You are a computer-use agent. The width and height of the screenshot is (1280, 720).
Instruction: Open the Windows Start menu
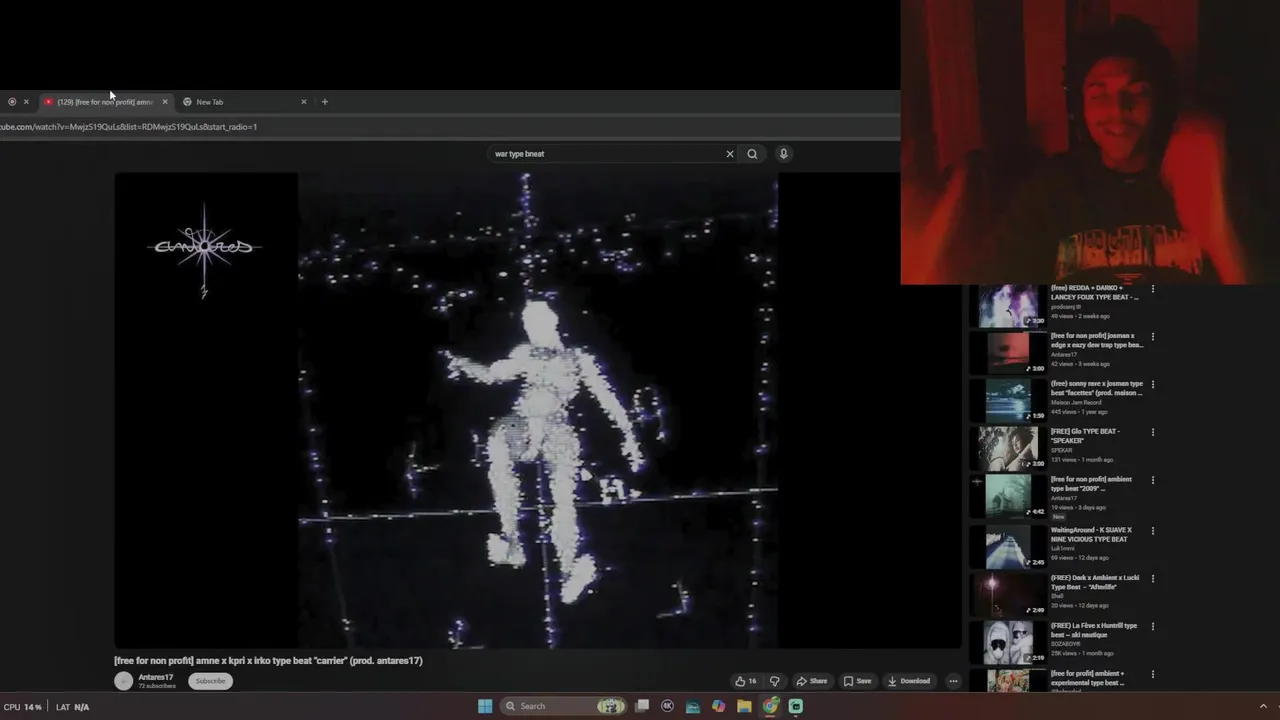pos(485,706)
